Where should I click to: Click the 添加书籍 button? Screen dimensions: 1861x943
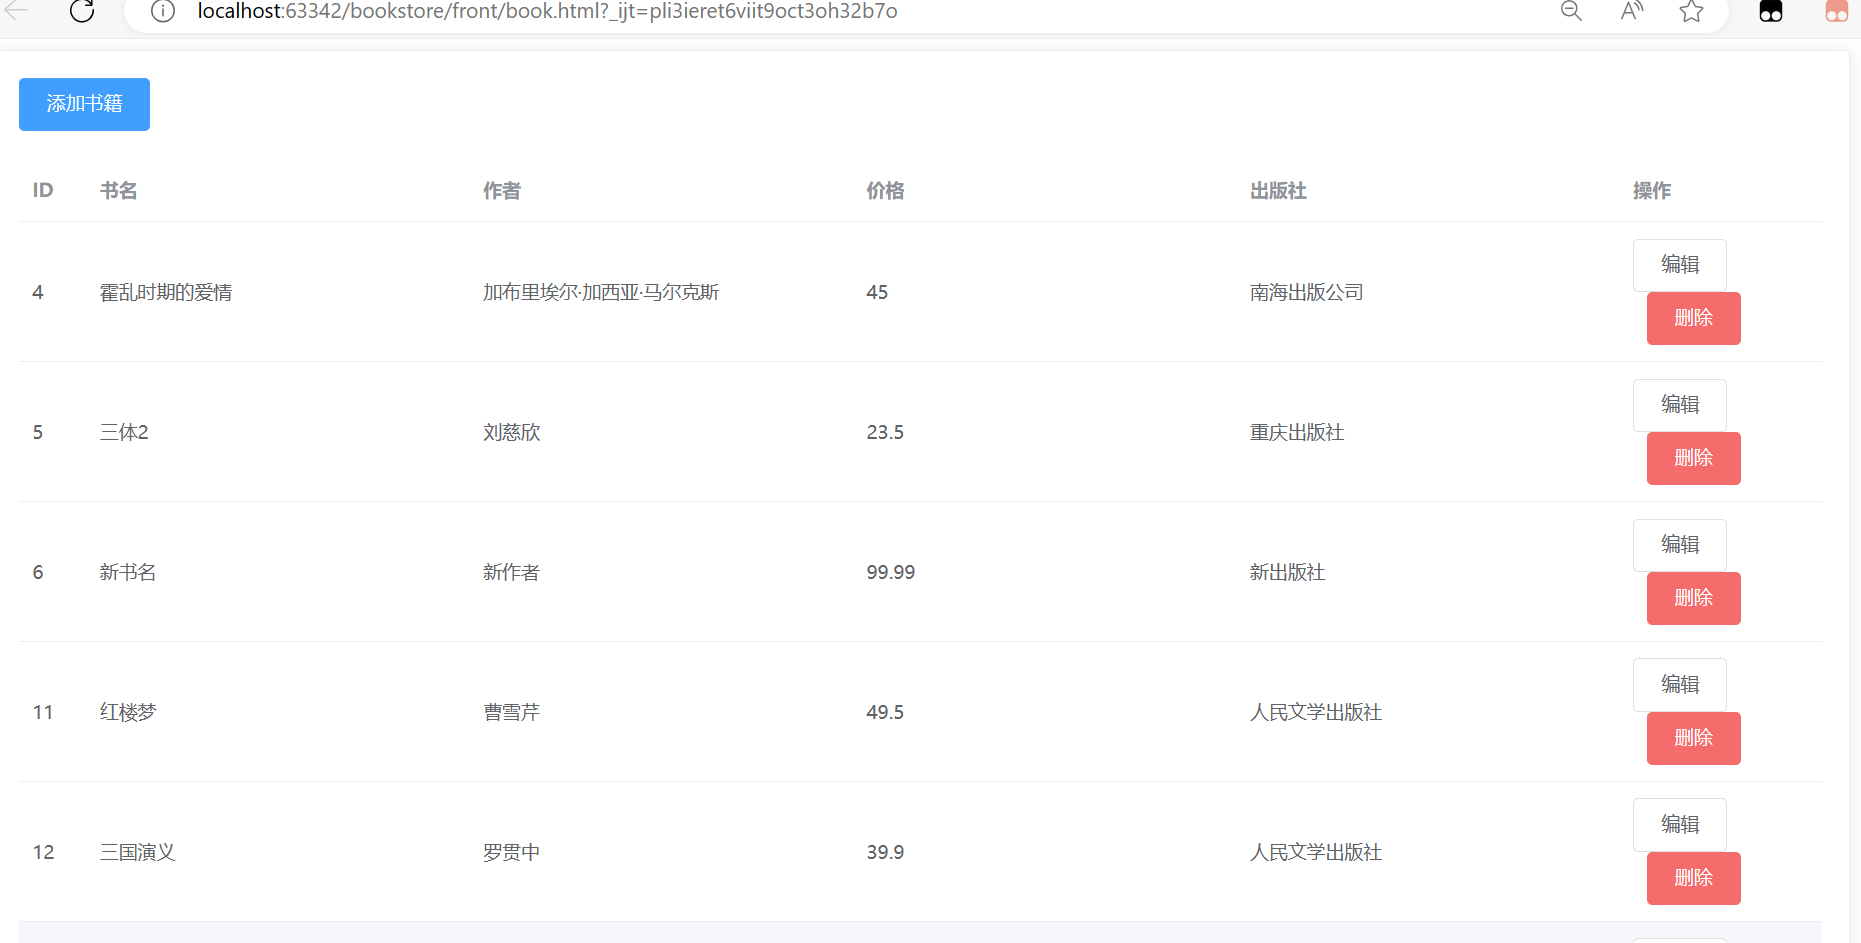[x=84, y=104]
